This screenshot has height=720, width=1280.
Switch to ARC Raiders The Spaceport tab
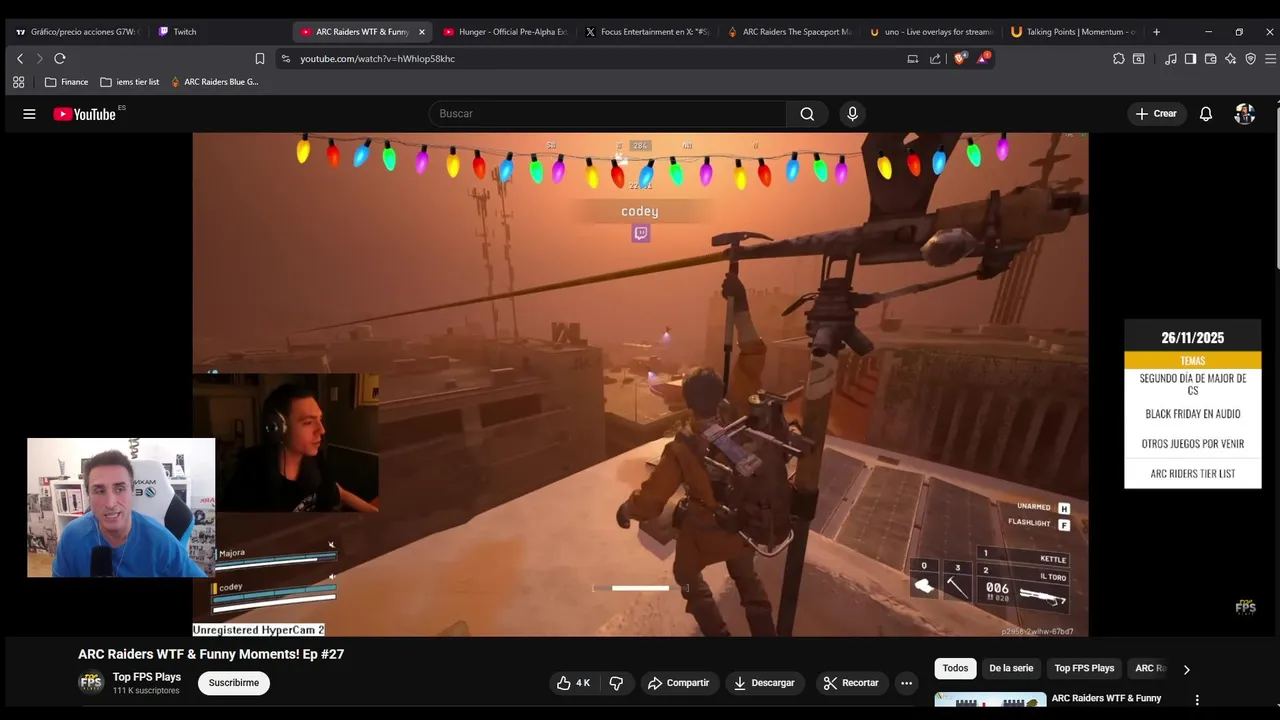[x=790, y=32]
